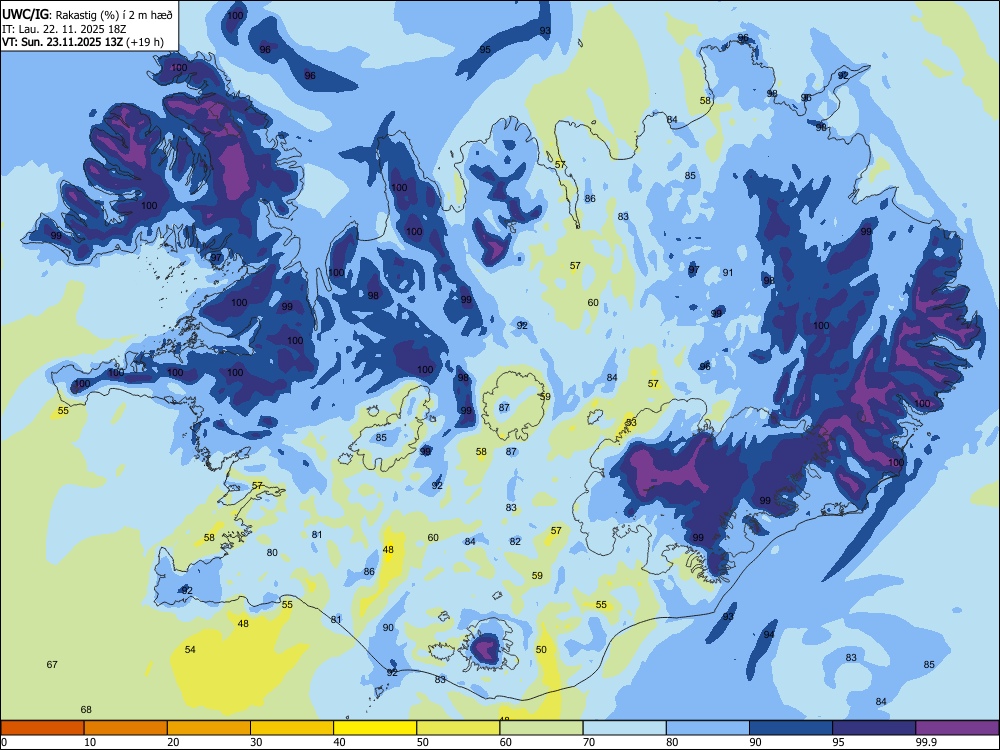Image resolution: width=1000 pixels, height=750 pixels.
Task: Click the title text 'Rakastig (%) í 2 m hæð'
Action: click(114, 15)
